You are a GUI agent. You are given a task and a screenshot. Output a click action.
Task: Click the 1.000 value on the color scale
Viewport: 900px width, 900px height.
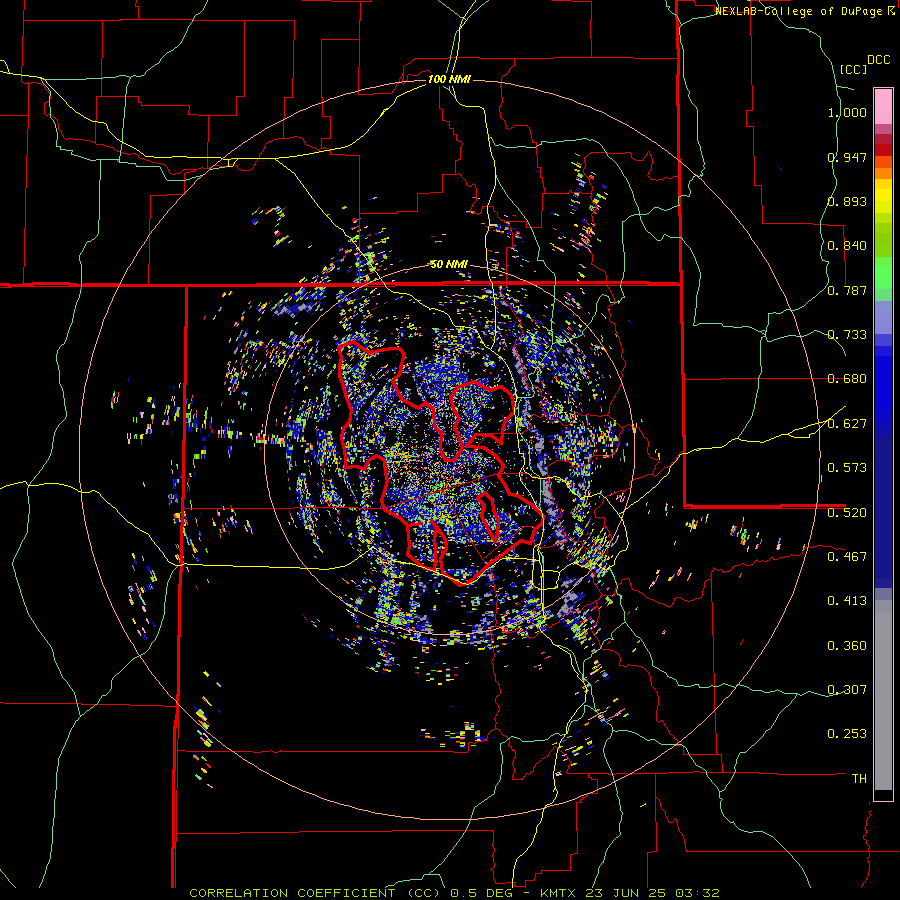click(x=847, y=112)
